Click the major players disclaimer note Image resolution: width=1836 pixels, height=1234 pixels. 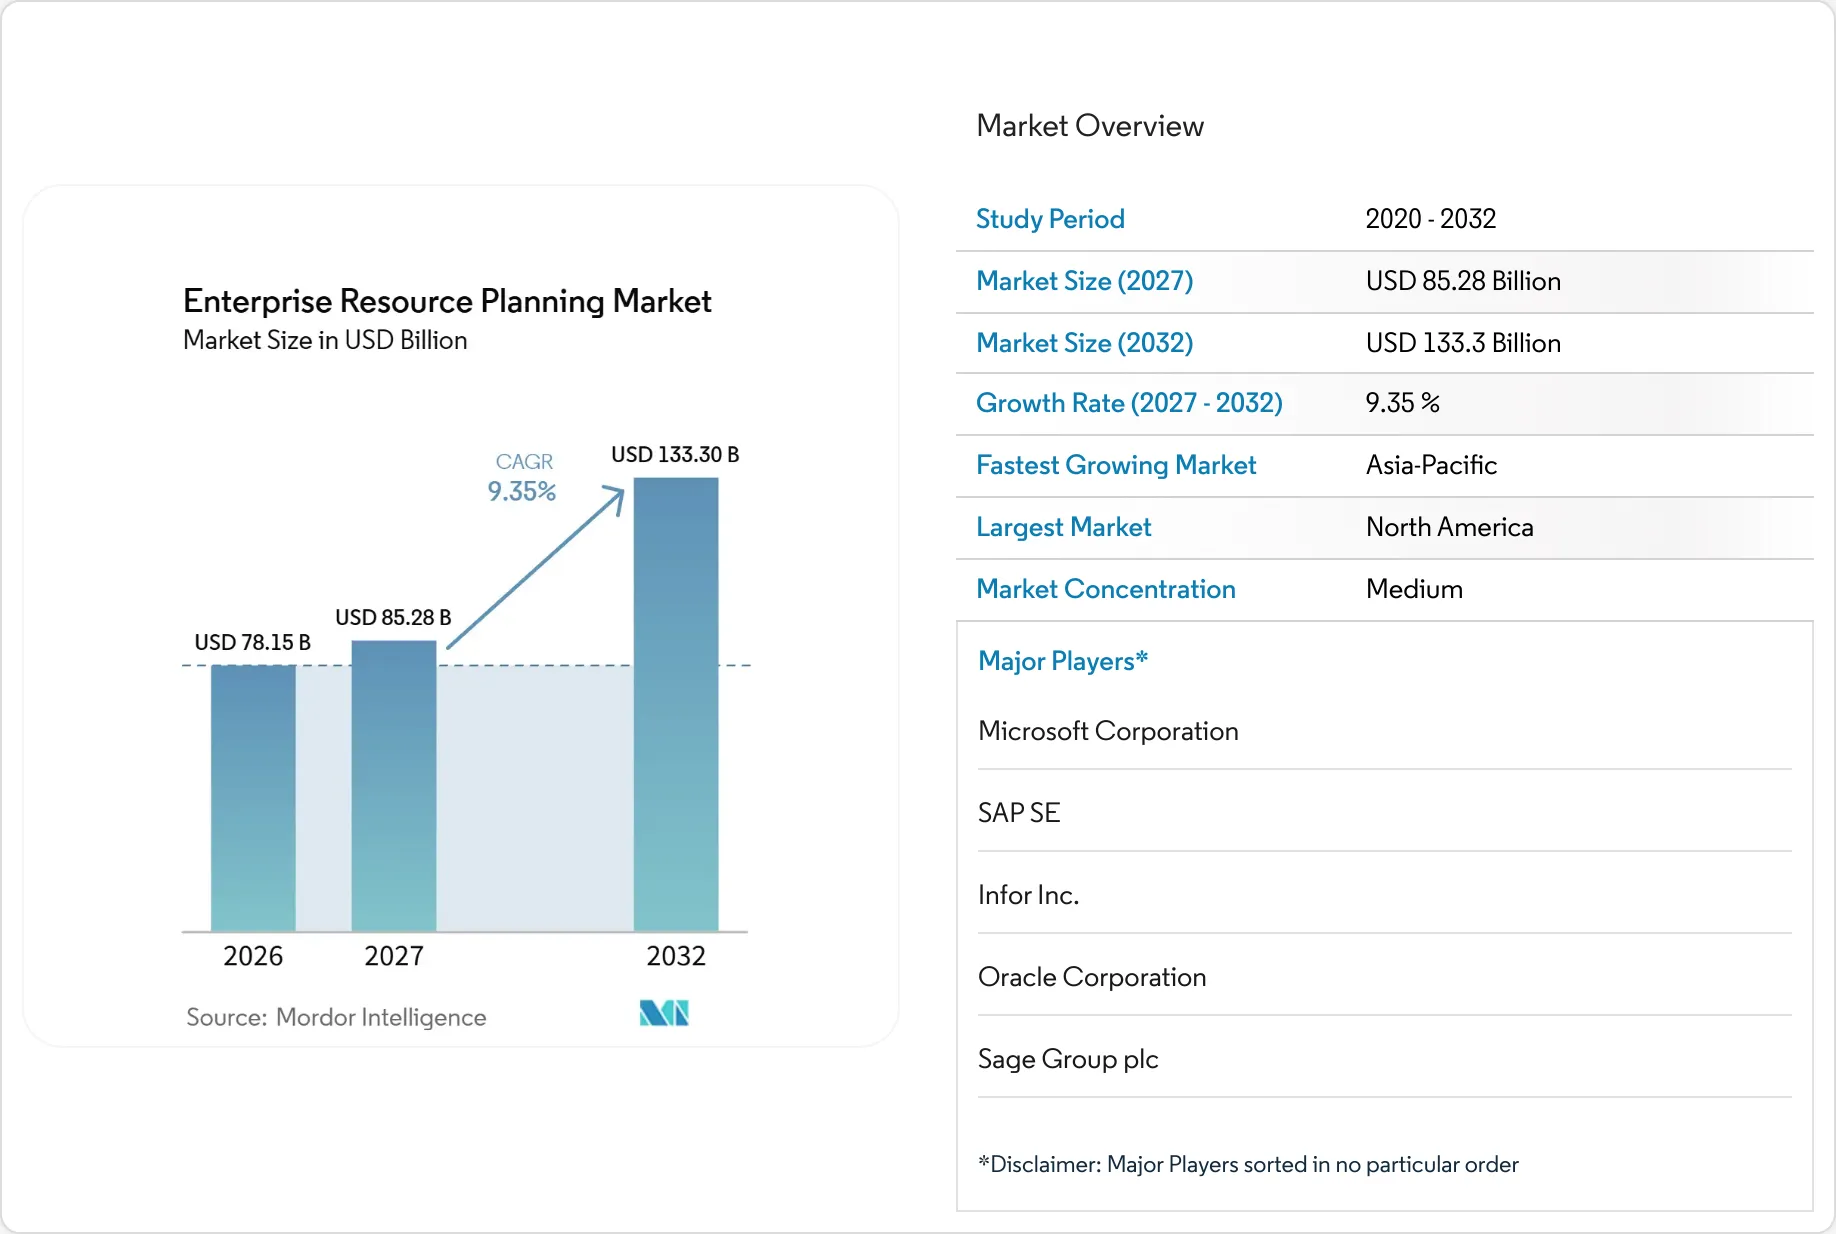[x=1248, y=1164]
